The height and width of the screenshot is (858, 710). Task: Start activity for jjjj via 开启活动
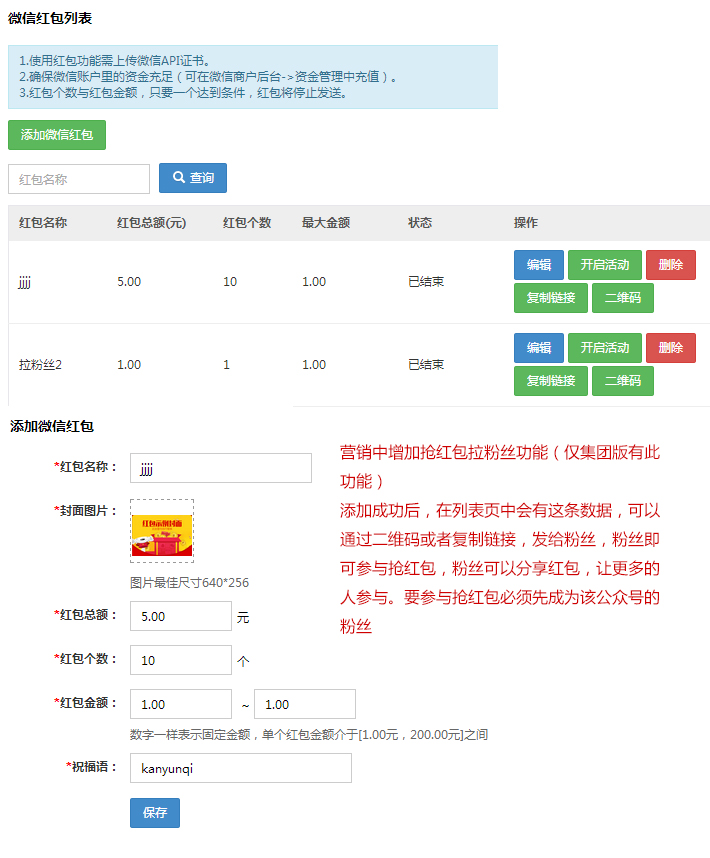tap(605, 265)
